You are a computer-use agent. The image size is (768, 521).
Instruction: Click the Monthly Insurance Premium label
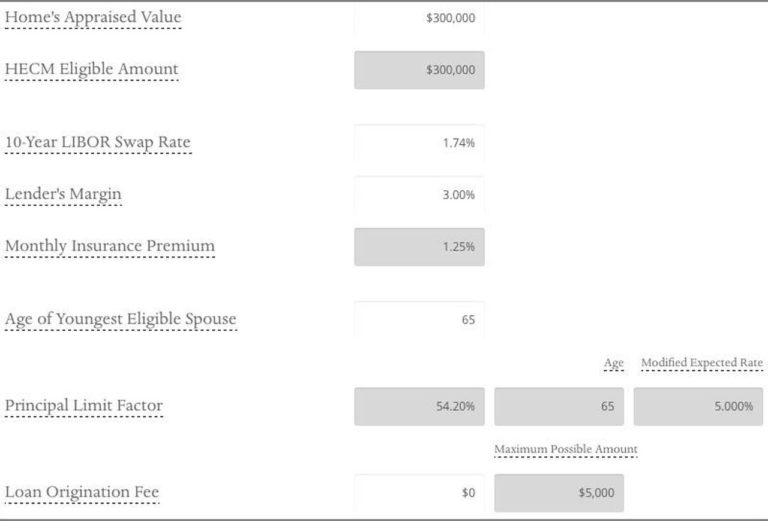[x=110, y=246]
